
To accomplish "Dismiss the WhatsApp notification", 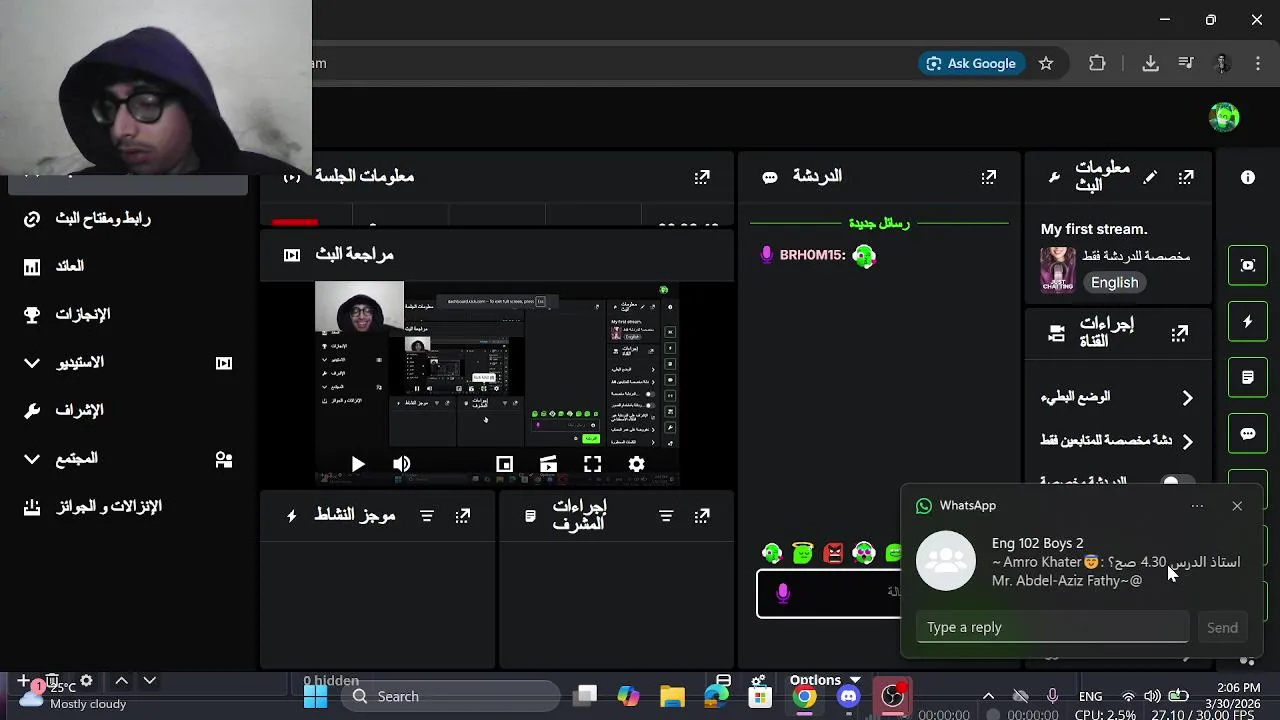I will 1237,506.
